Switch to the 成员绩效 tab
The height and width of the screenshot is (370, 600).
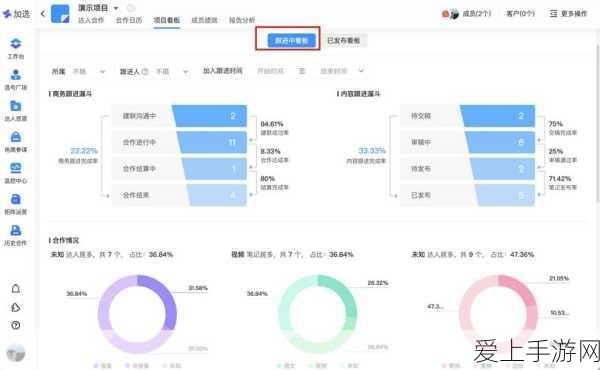[204, 20]
